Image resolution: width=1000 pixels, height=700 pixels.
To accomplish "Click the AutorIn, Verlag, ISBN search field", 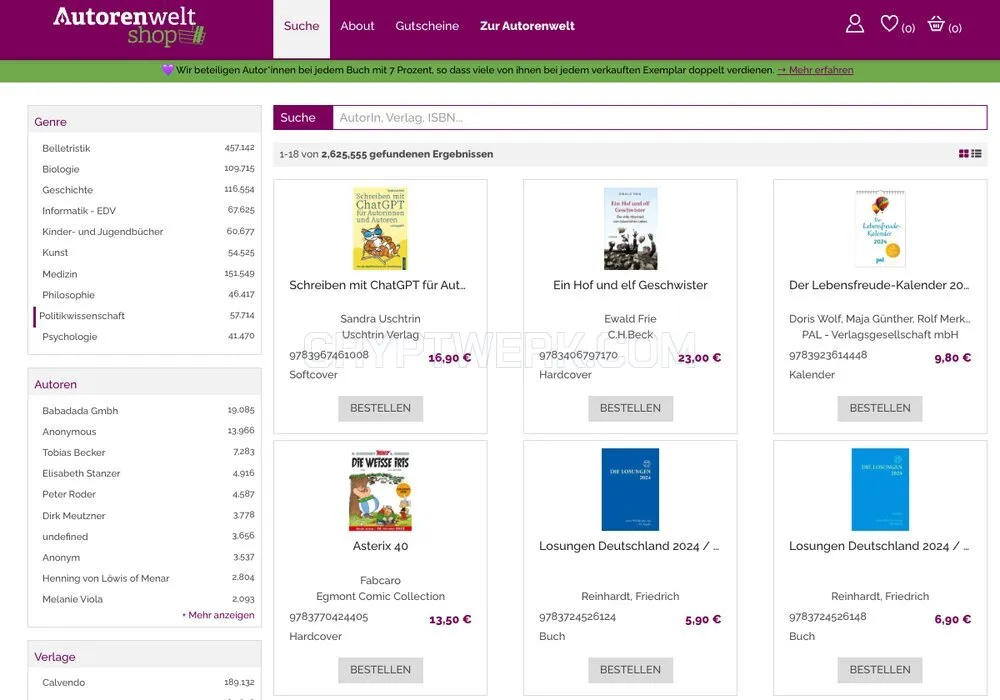I will 659,117.
